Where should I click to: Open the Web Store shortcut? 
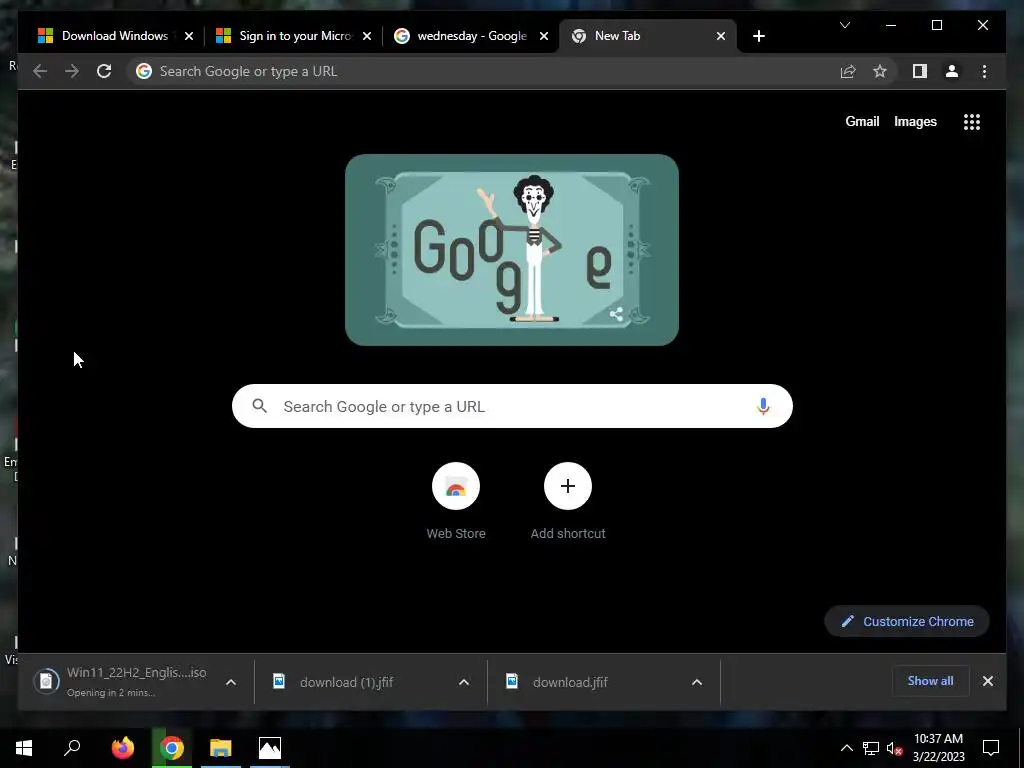tap(456, 501)
